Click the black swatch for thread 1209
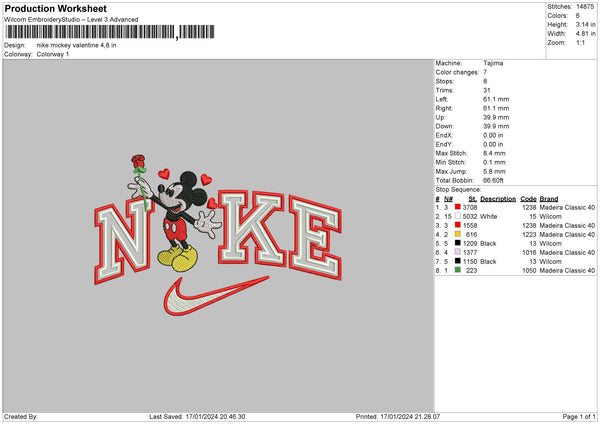The width and height of the screenshot is (600, 424). 457,243
